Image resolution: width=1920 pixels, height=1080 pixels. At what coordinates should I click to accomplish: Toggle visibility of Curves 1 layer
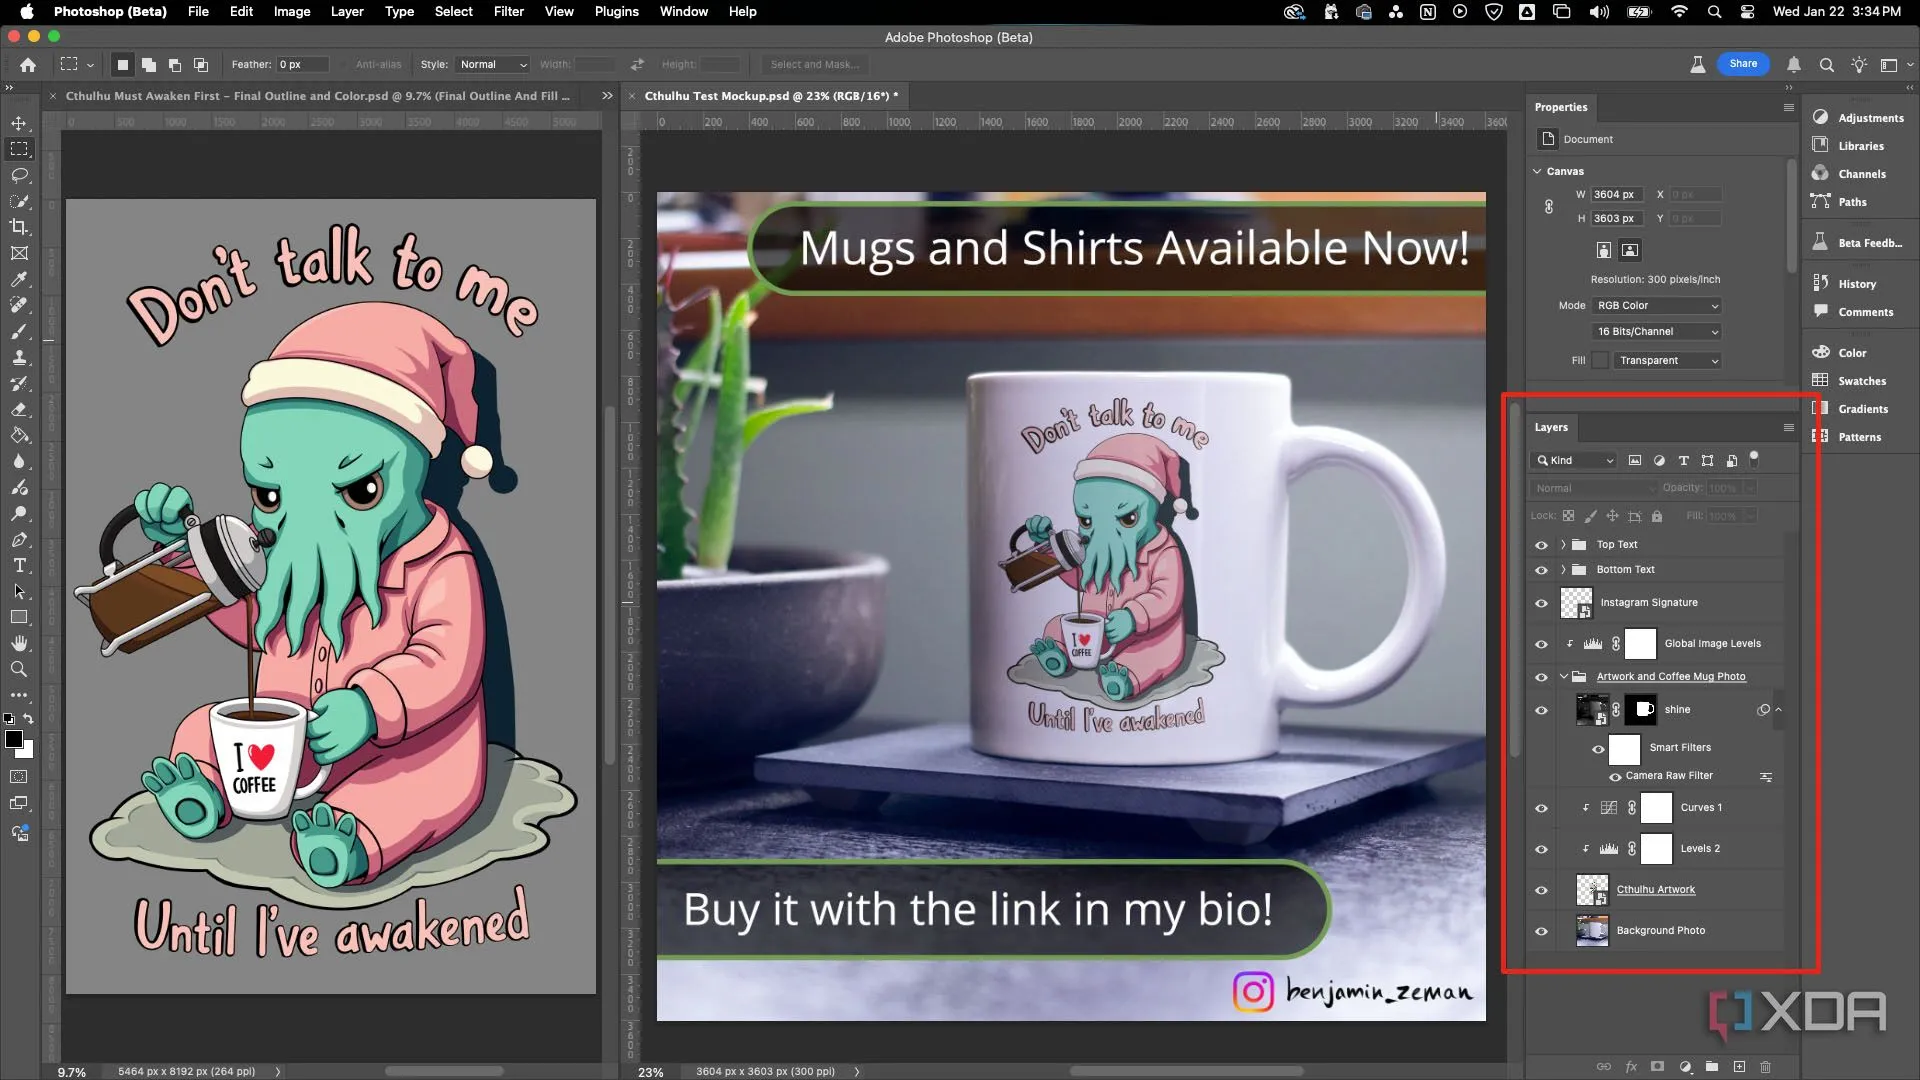1541,808
